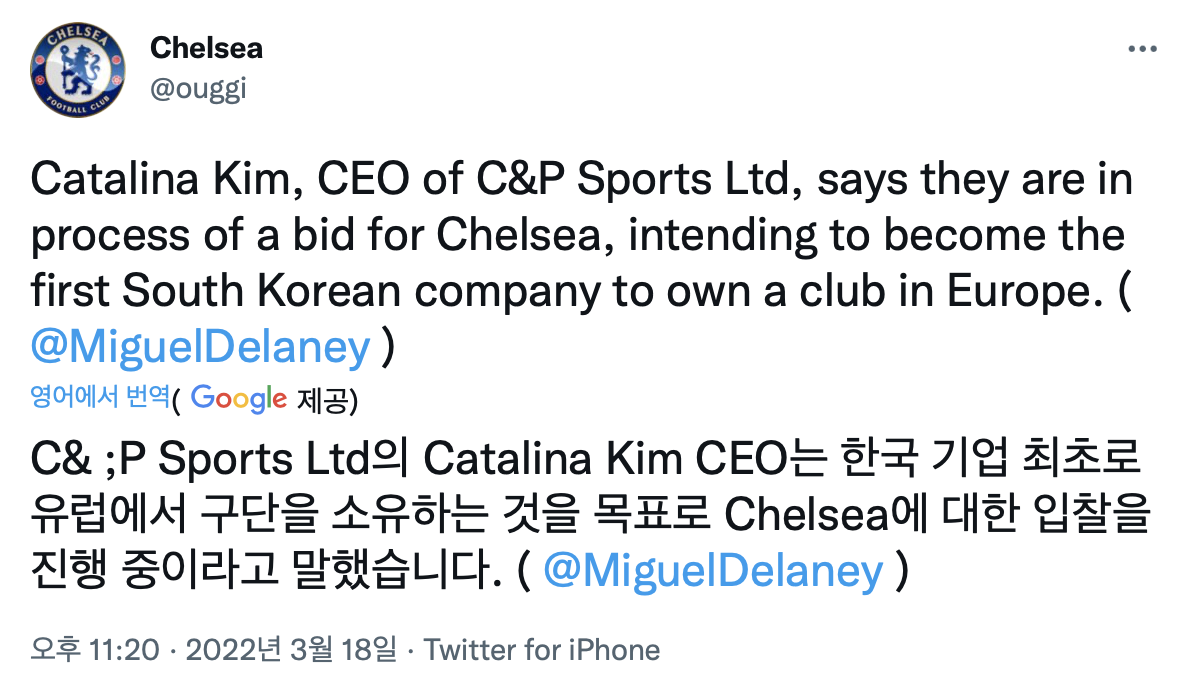Open @MiguelDelaney mention in the Korean translation
This screenshot has width=1184, height=686.
pyautogui.click(x=713, y=570)
